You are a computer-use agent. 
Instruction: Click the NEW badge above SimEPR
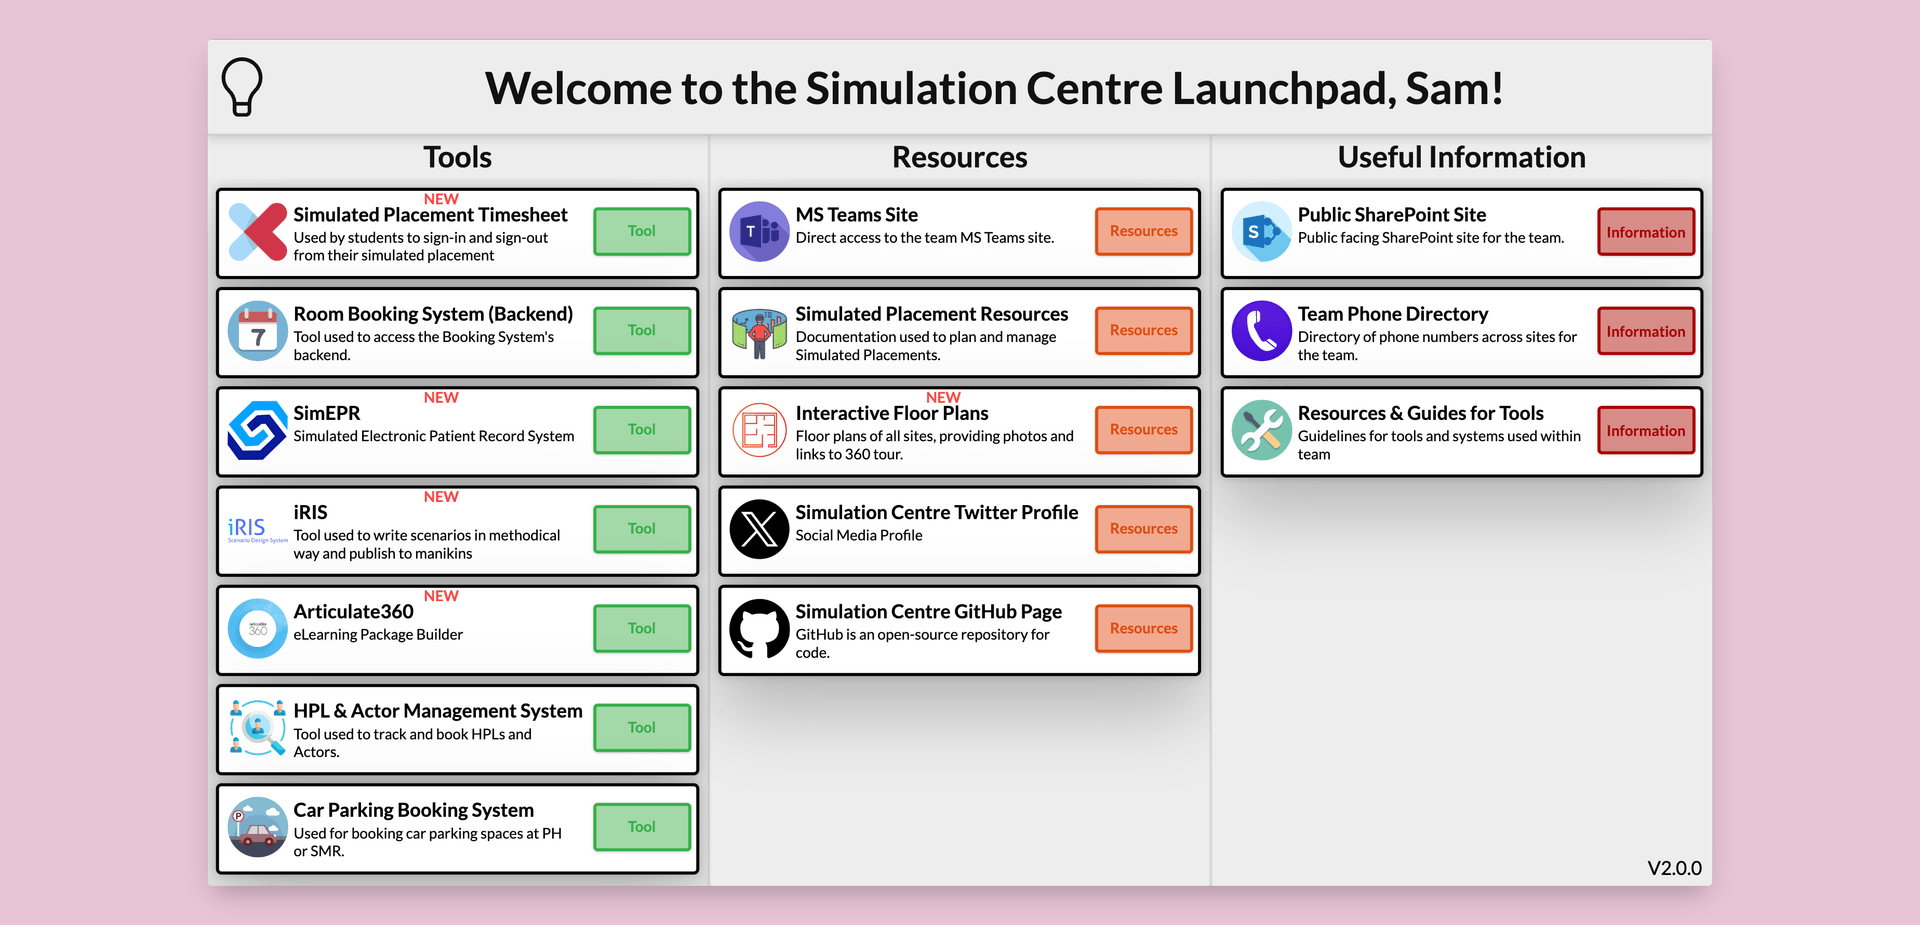[441, 397]
